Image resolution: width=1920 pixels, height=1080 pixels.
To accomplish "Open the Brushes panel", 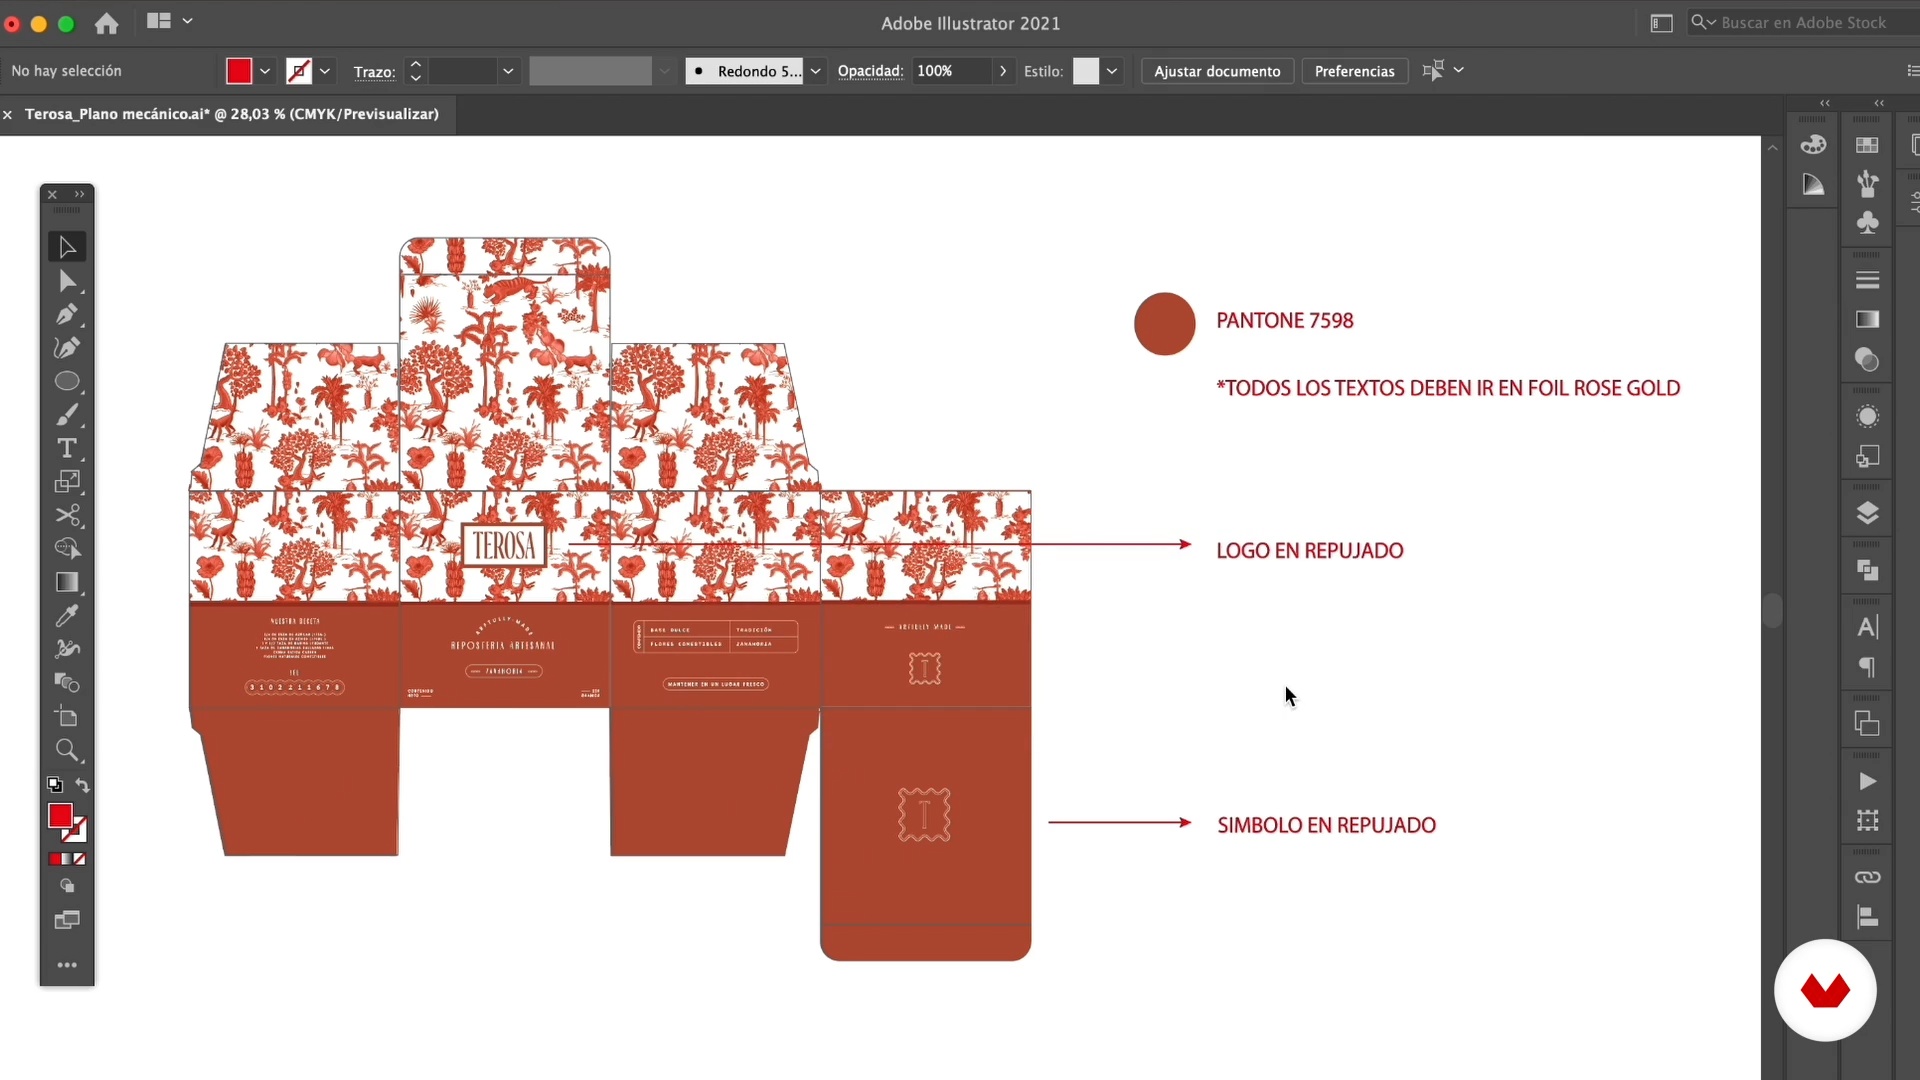I will (1867, 184).
